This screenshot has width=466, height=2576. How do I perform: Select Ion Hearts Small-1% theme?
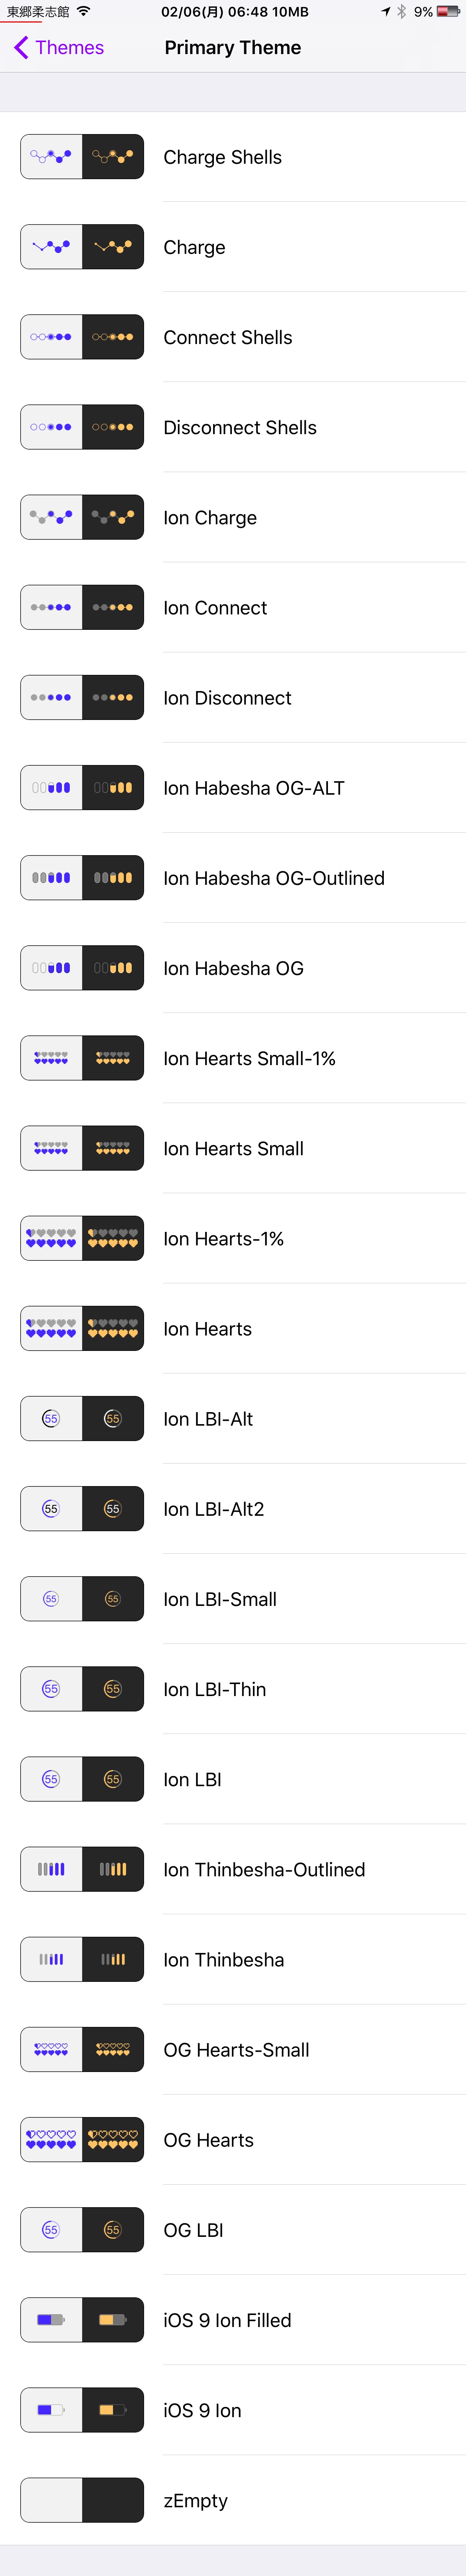[233, 1058]
